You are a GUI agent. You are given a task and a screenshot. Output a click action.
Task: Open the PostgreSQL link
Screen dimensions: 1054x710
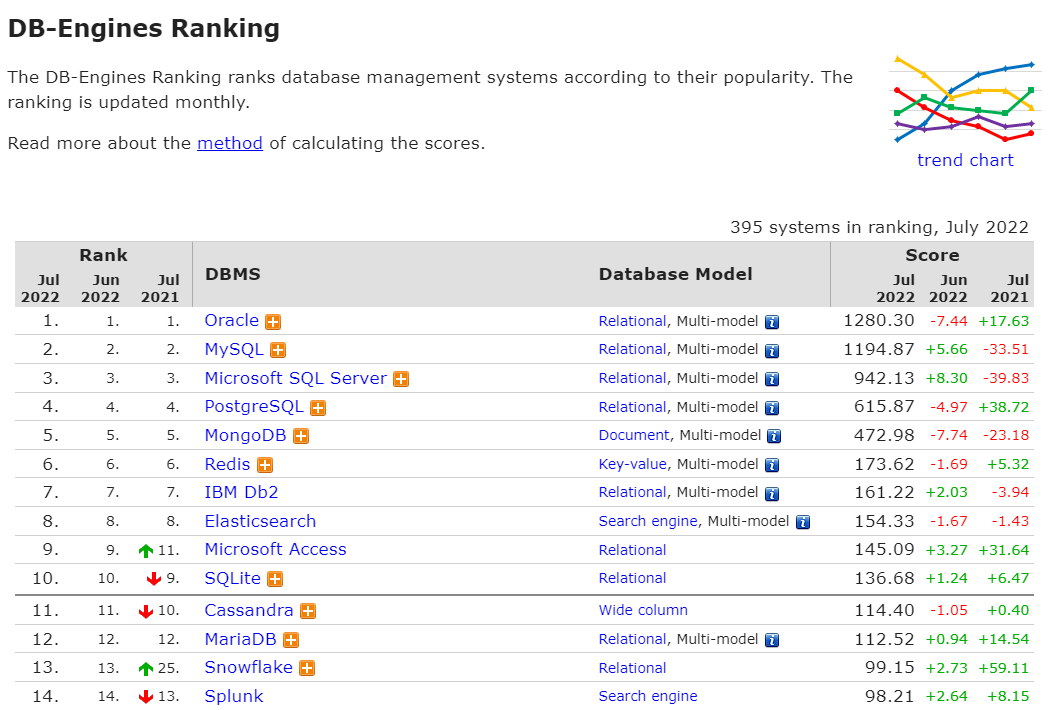tap(254, 407)
